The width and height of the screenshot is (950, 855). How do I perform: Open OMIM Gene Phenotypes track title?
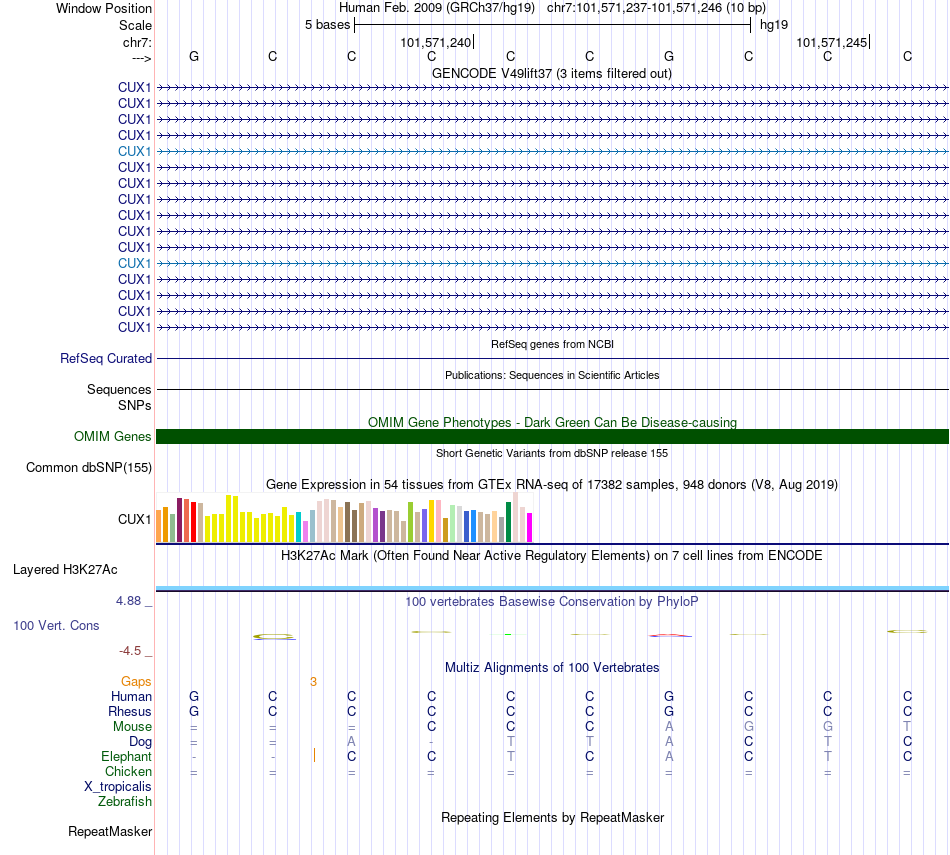552,422
